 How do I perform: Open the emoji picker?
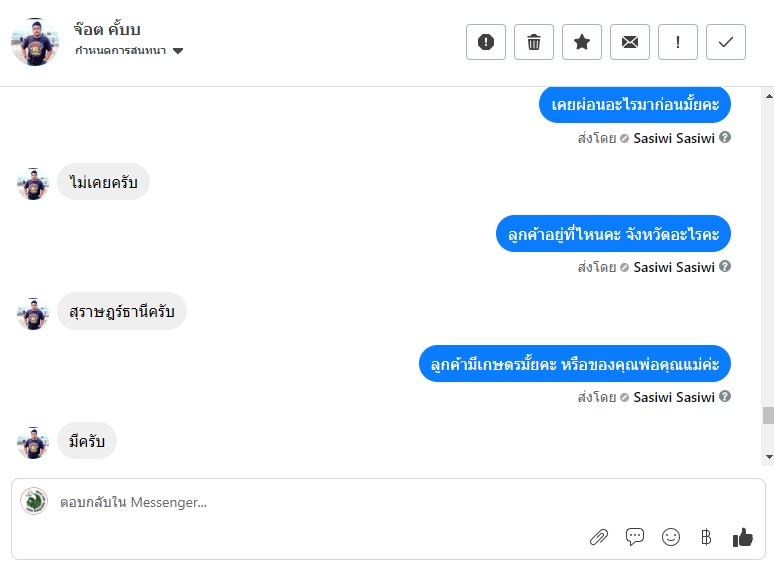[x=671, y=537]
